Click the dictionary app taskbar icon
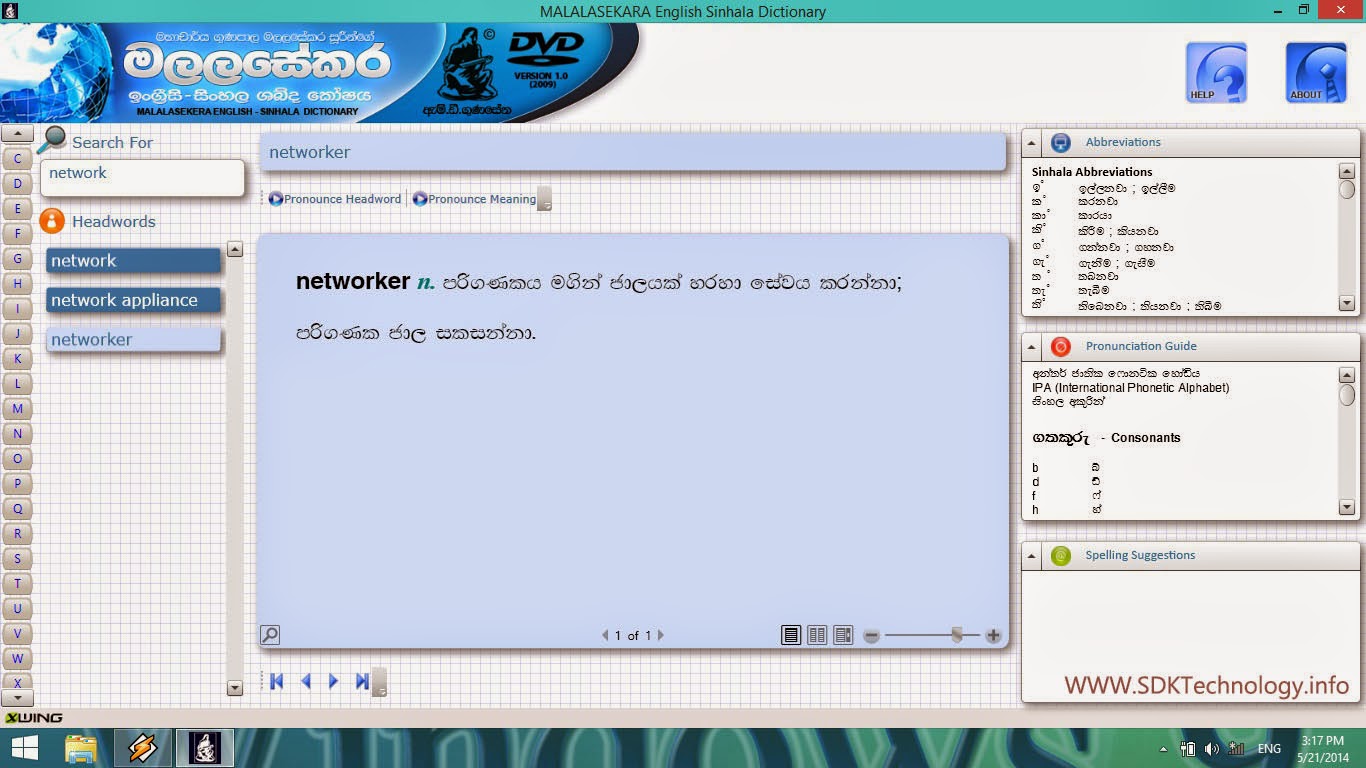Viewport: 1366px width, 768px height. tap(205, 748)
